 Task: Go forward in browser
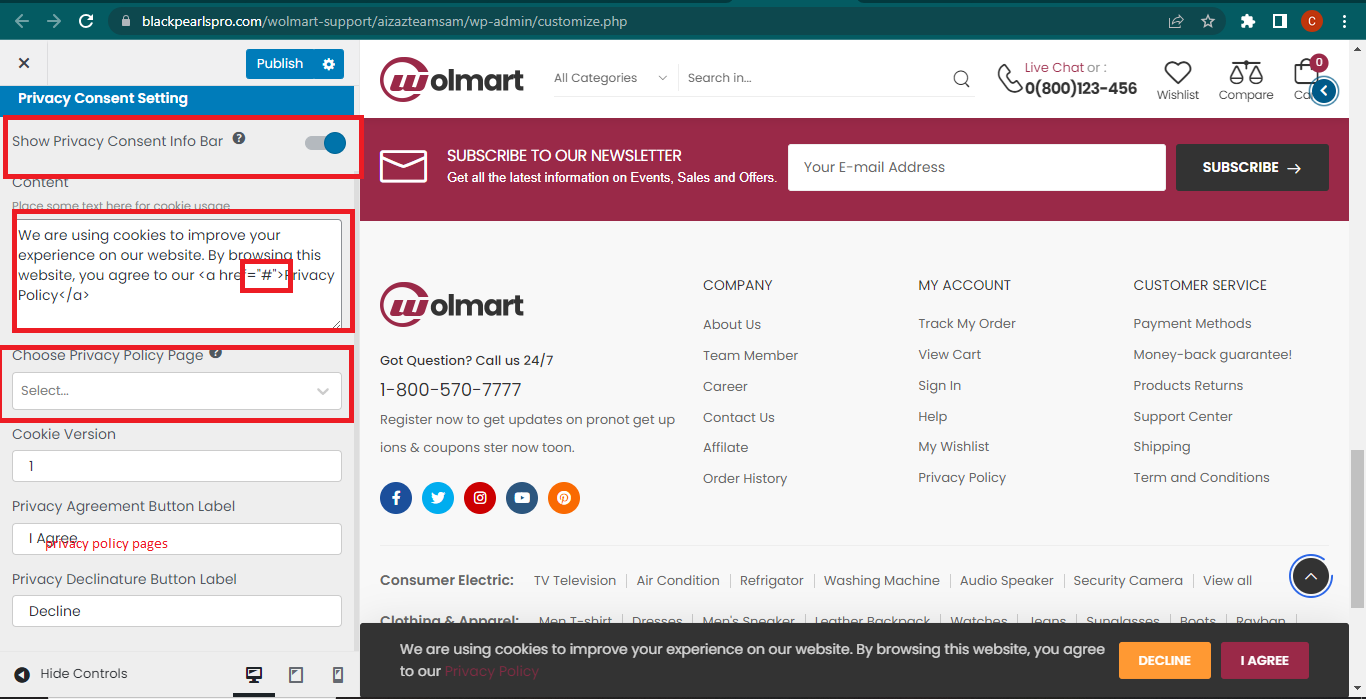coord(54,20)
